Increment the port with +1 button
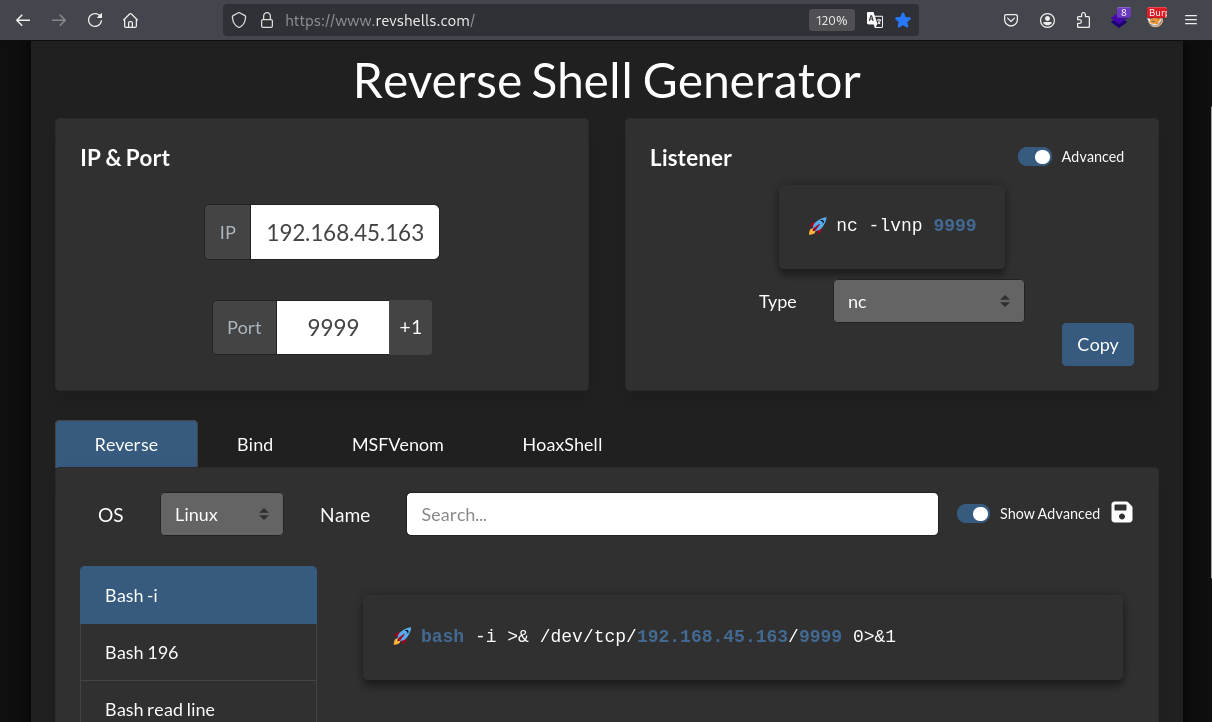1212x722 pixels. (411, 327)
